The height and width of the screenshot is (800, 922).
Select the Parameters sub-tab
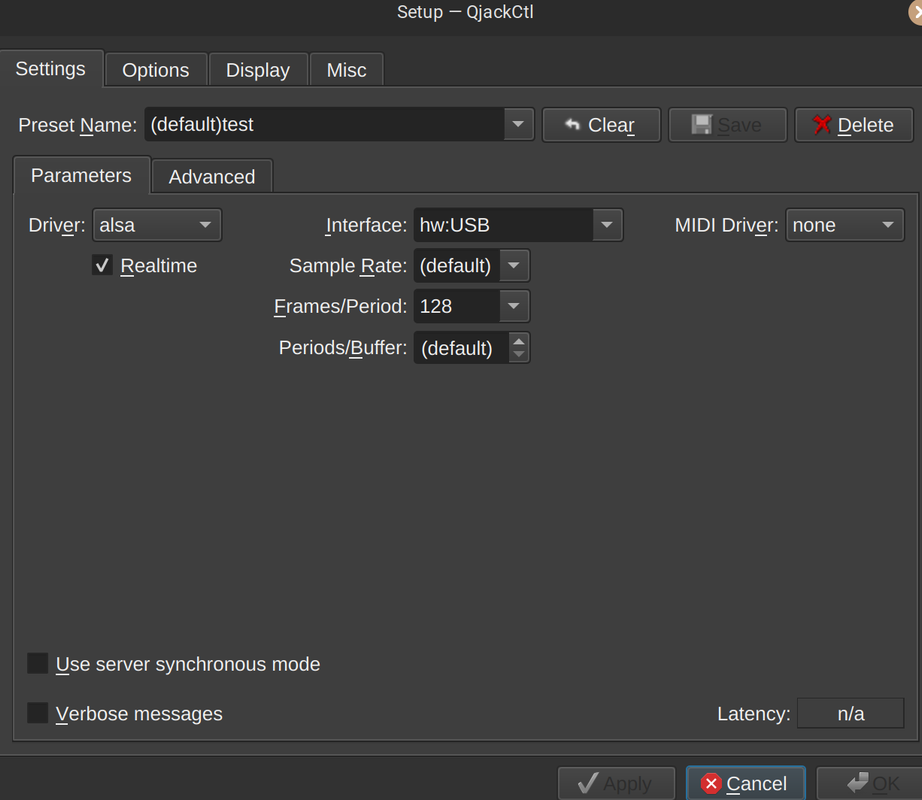(x=82, y=175)
